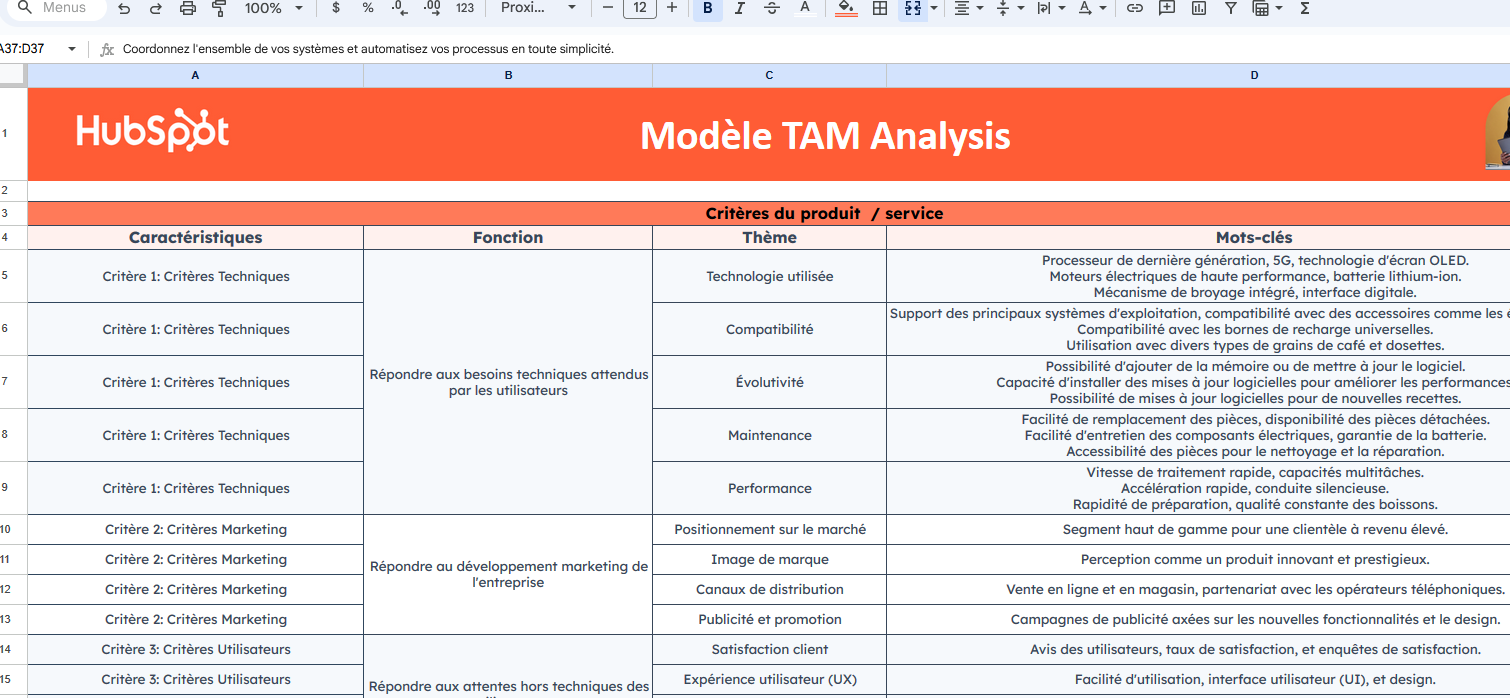Select 'Critères du produit / service' header cell
The image size is (1510, 698).
click(x=769, y=213)
